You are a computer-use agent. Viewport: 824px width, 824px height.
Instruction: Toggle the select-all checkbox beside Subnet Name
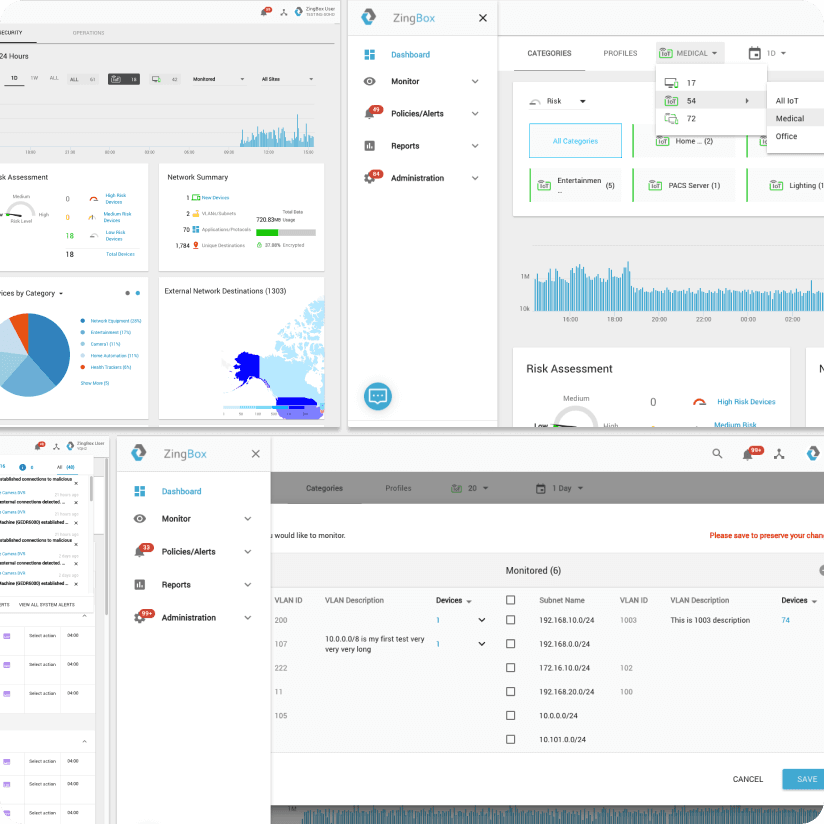[x=510, y=600]
